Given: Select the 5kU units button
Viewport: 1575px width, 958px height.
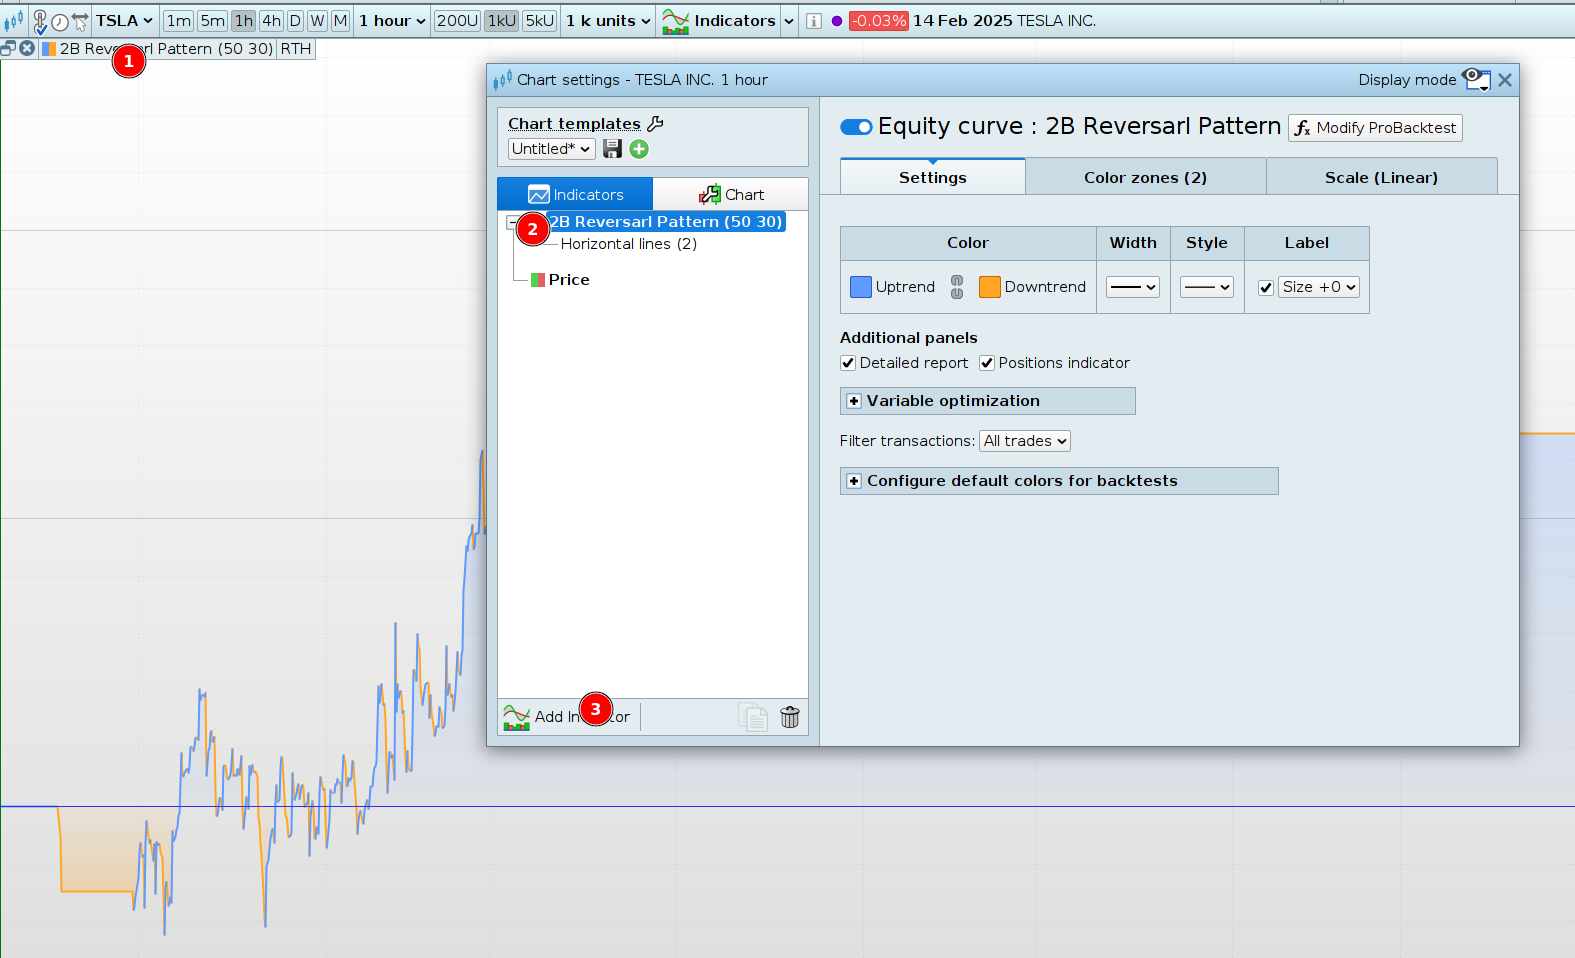Looking at the screenshot, I should point(540,21).
